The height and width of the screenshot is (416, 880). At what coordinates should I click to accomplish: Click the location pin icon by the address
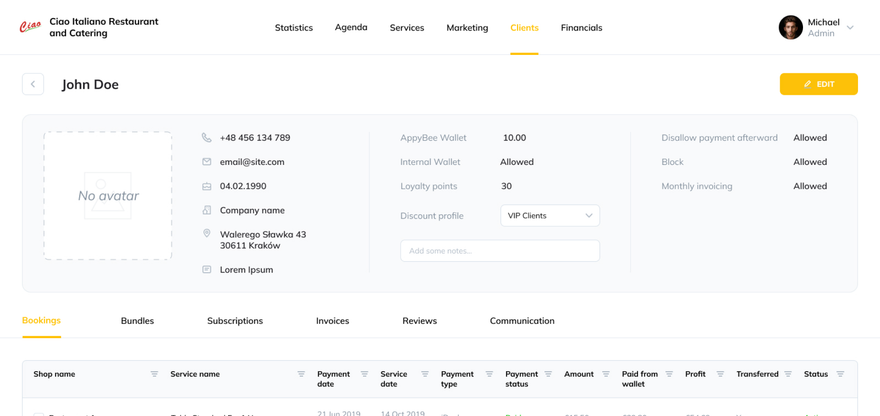(207, 234)
